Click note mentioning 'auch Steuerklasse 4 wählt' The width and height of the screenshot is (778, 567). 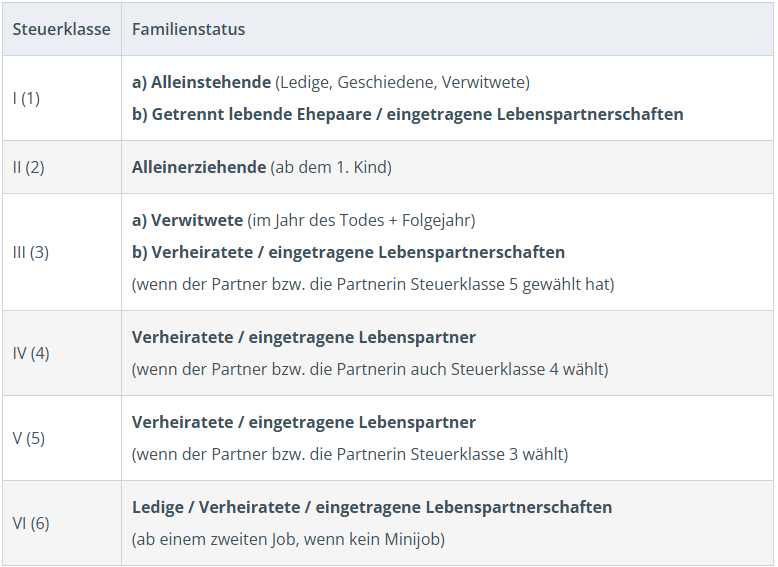coord(369,369)
